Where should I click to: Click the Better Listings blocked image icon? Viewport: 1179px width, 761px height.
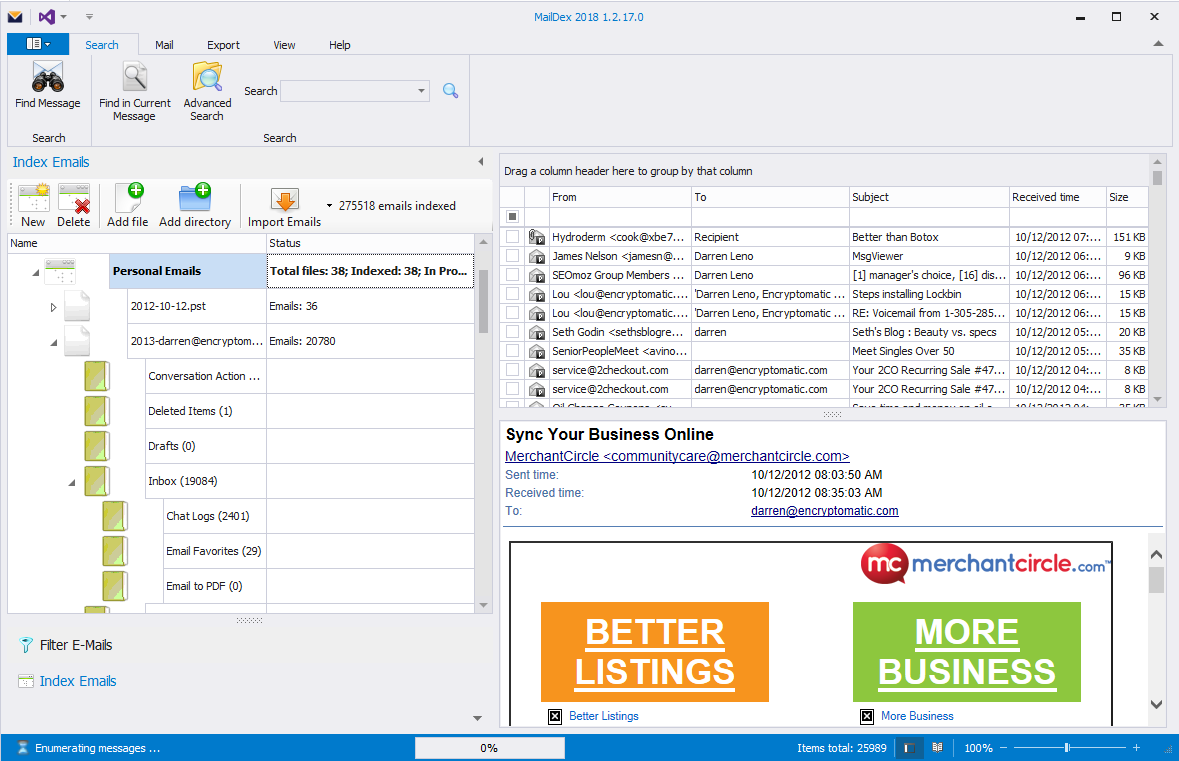555,716
